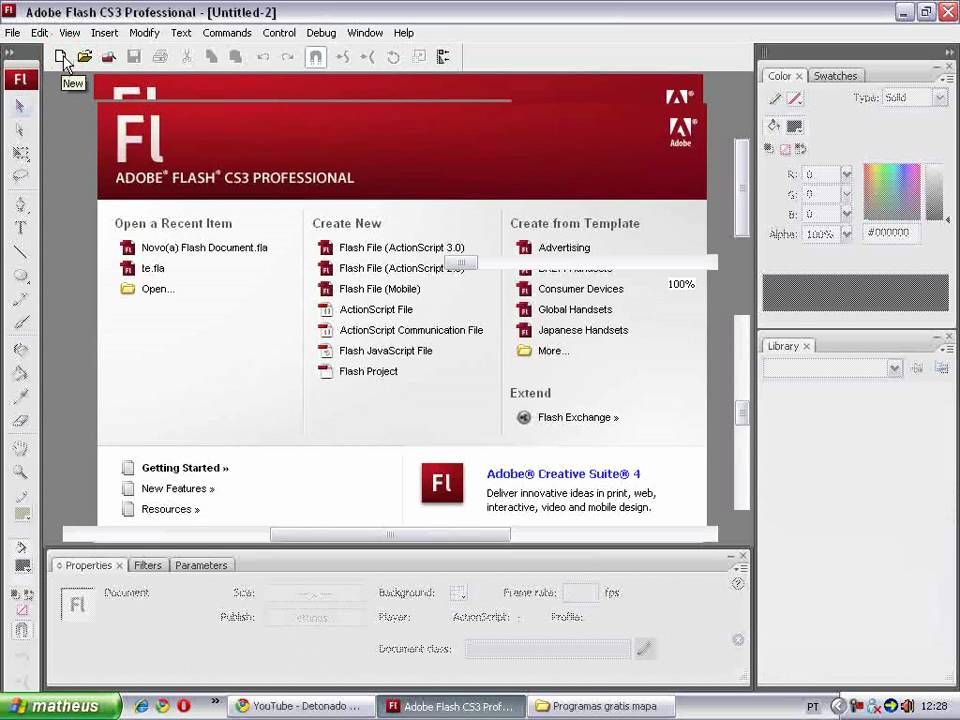Open Getting Started link

(185, 468)
